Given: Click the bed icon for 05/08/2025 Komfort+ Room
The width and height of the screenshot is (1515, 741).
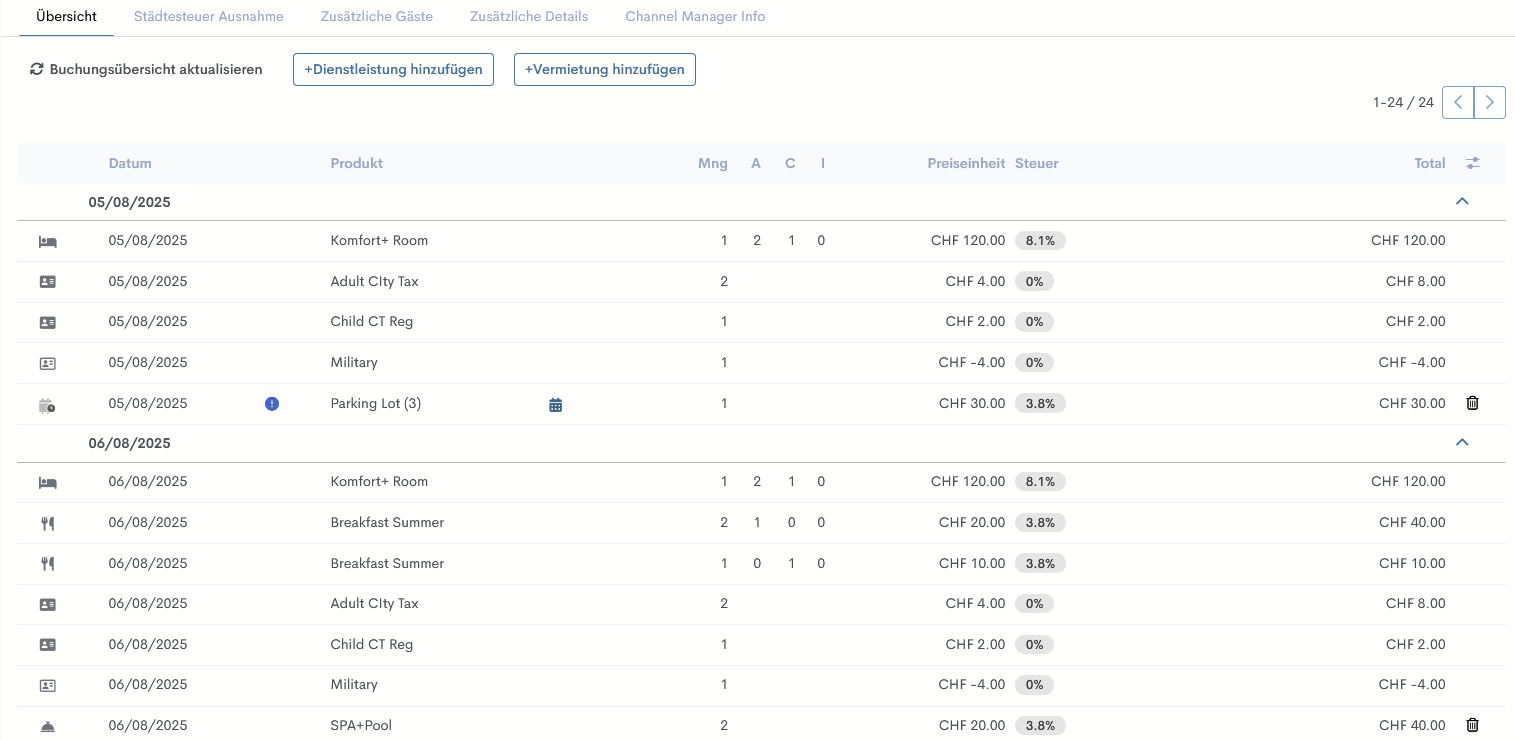Looking at the screenshot, I should pyautogui.click(x=47, y=241).
